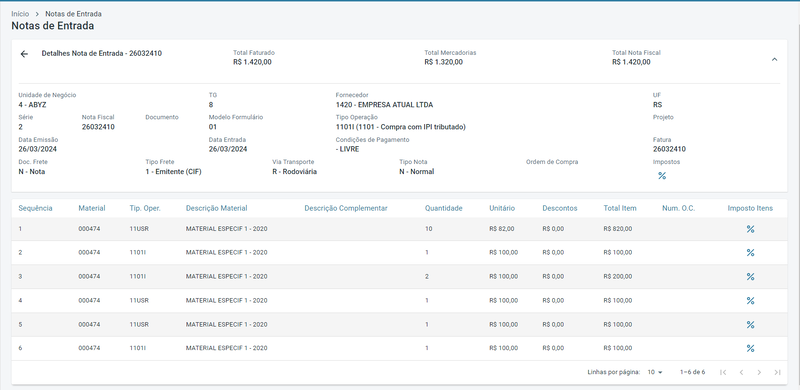
Task: Sort by Sequência column header
Action: (35, 208)
